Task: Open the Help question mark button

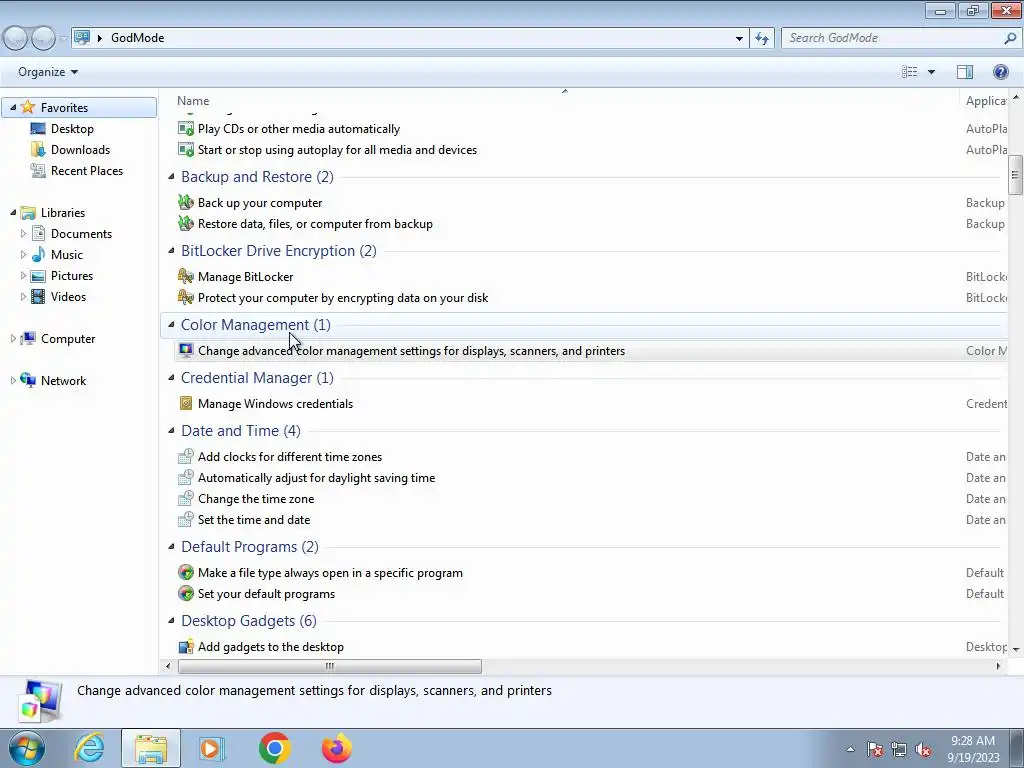Action: (1000, 72)
